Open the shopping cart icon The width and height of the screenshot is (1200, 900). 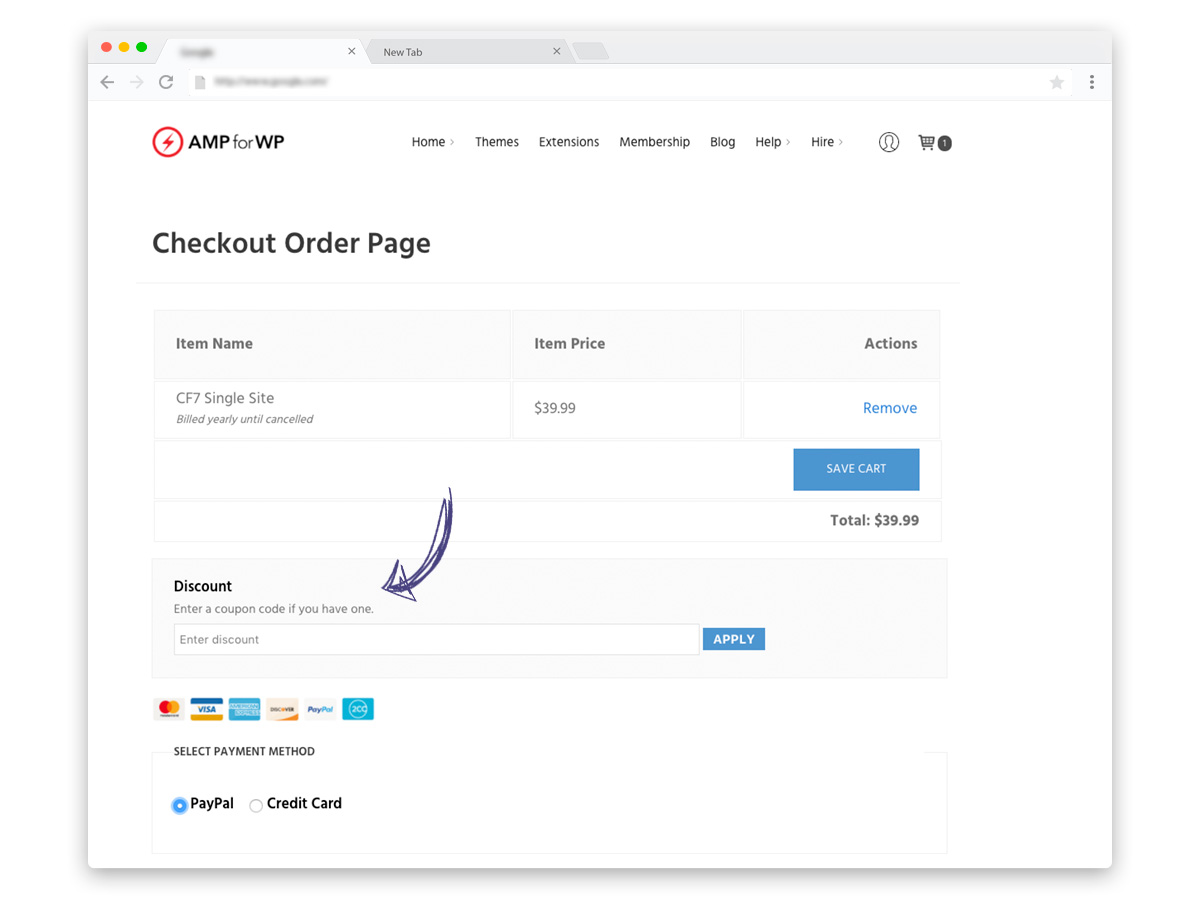coord(928,142)
